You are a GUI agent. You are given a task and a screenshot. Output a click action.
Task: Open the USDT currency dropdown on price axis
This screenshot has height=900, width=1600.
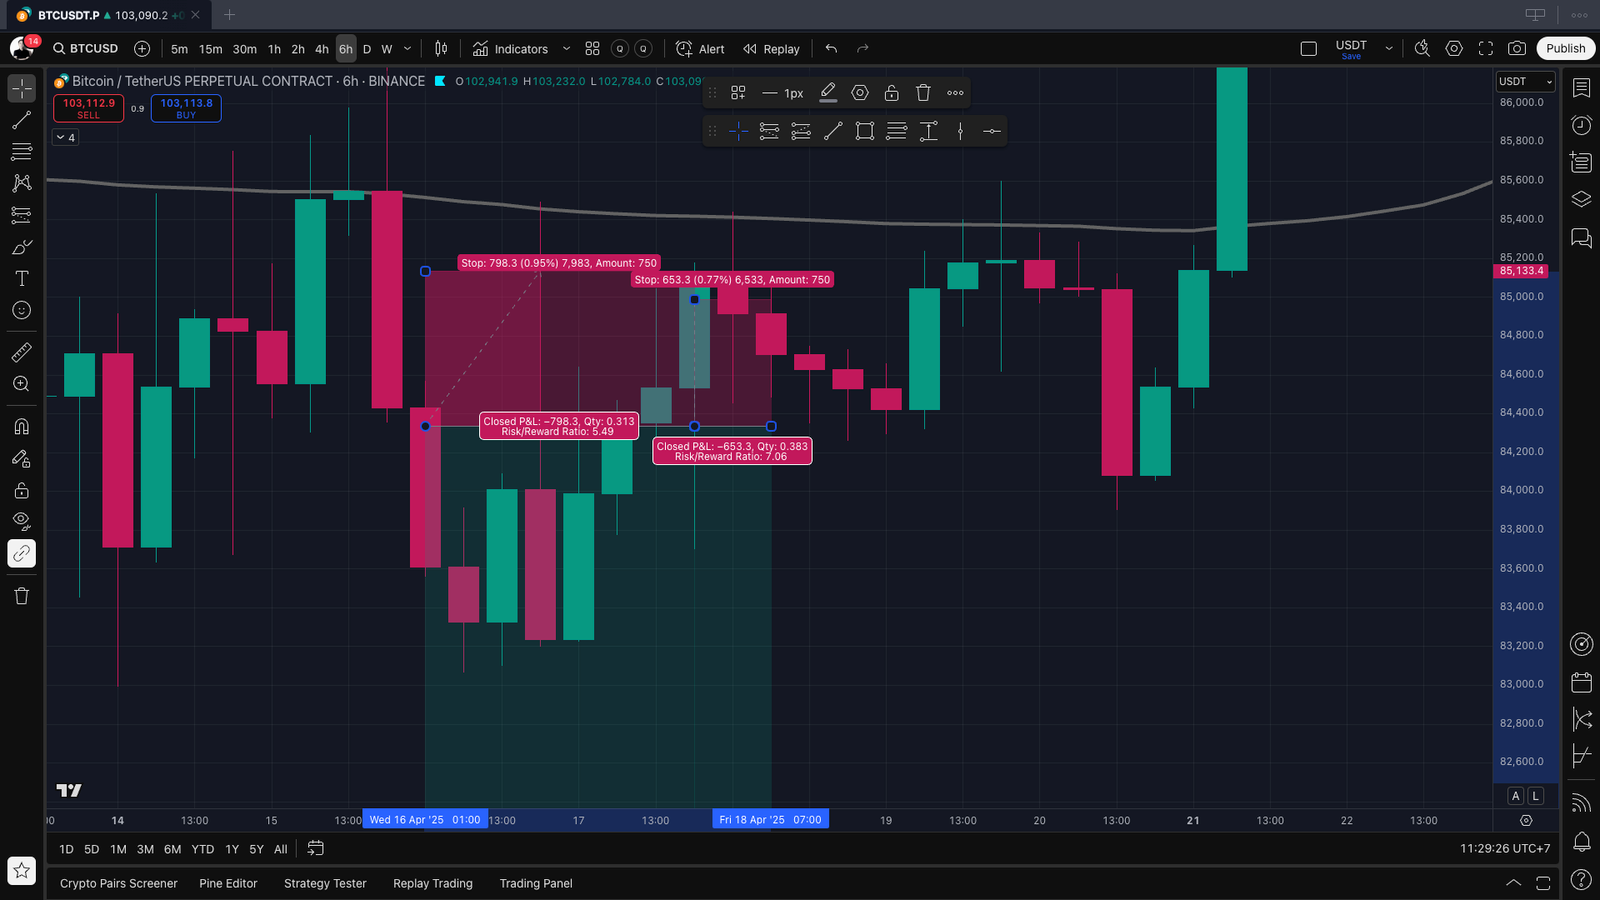[x=1525, y=82]
